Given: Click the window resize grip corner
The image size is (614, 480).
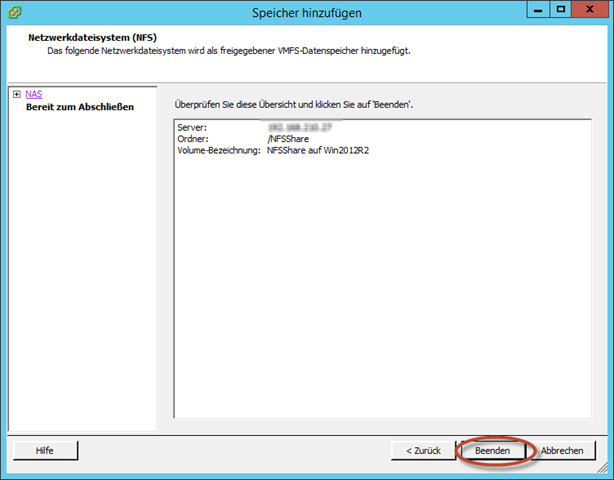Looking at the screenshot, I should [602, 467].
